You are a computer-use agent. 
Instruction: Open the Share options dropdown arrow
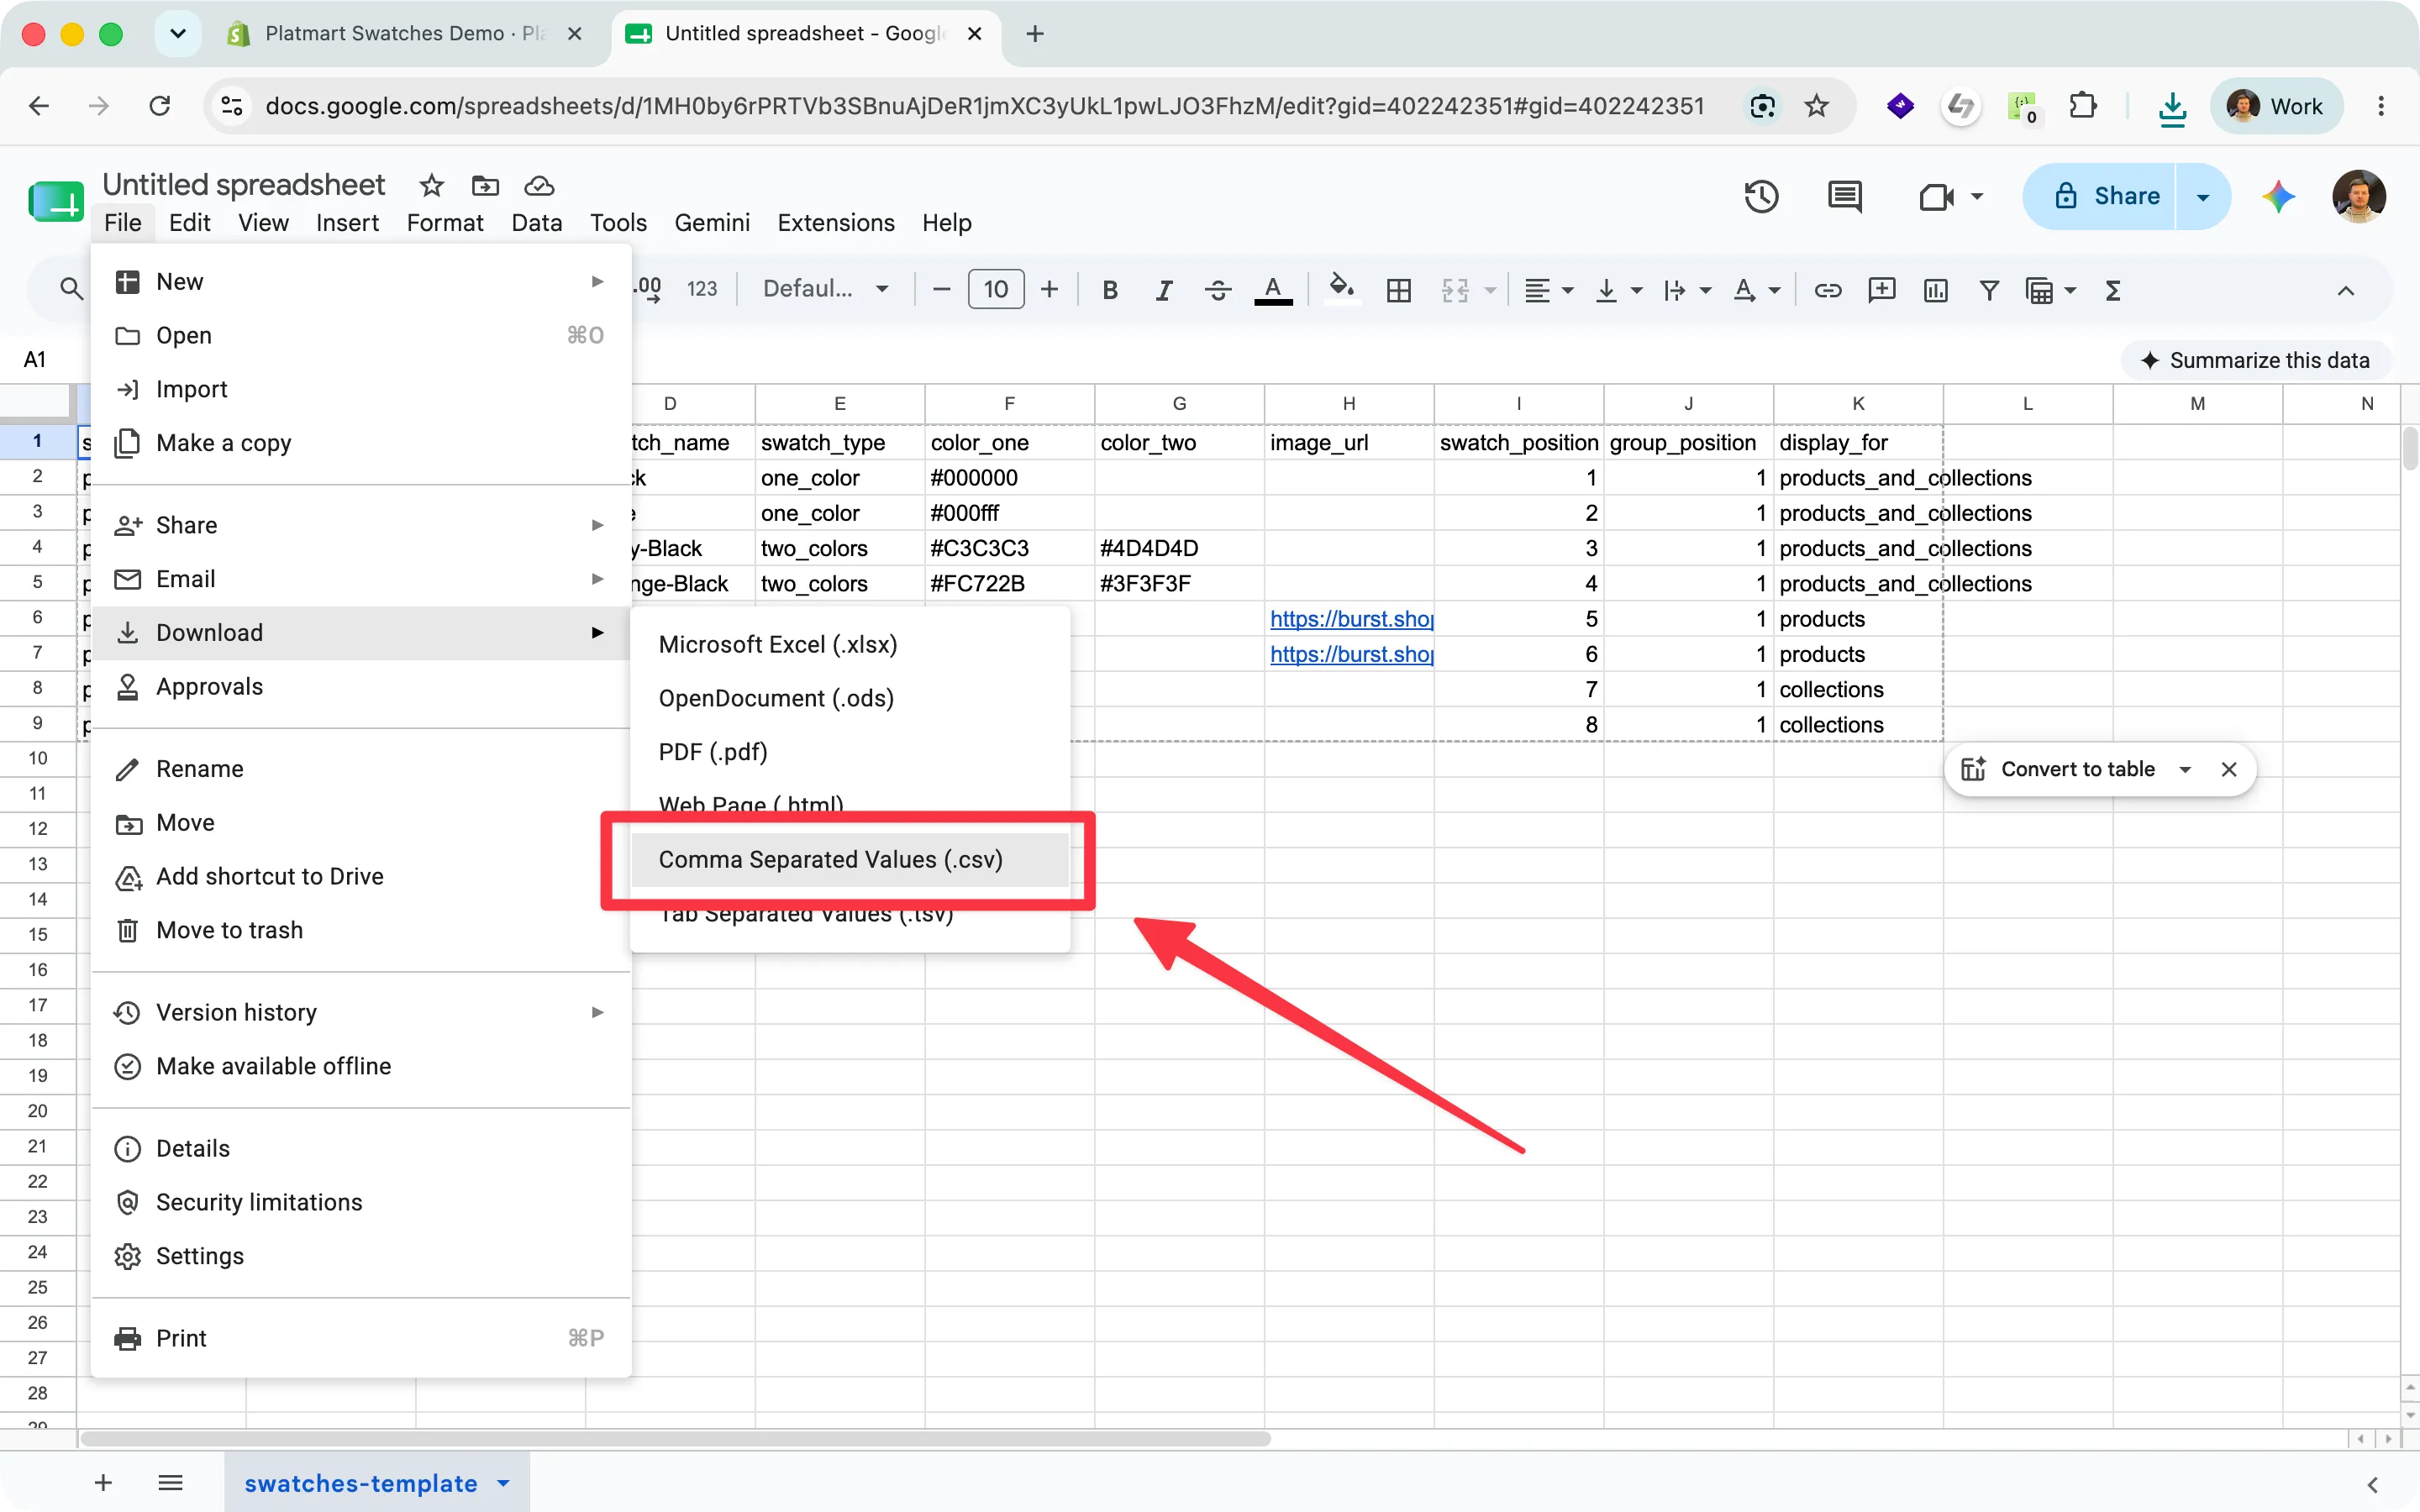coord(2203,196)
